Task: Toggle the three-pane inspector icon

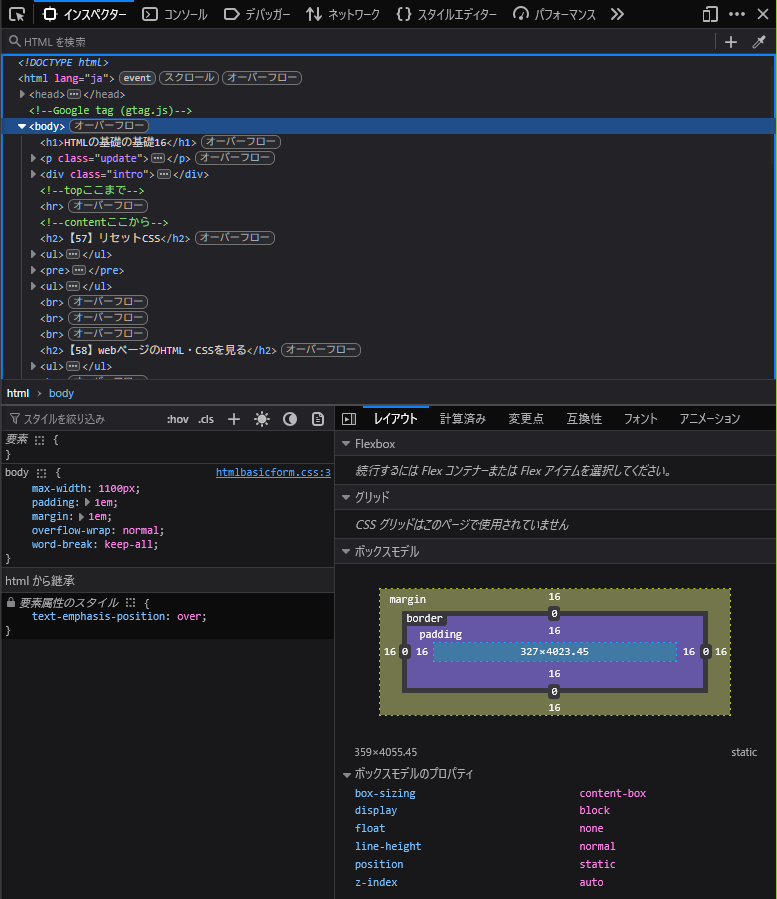Action: coord(349,419)
